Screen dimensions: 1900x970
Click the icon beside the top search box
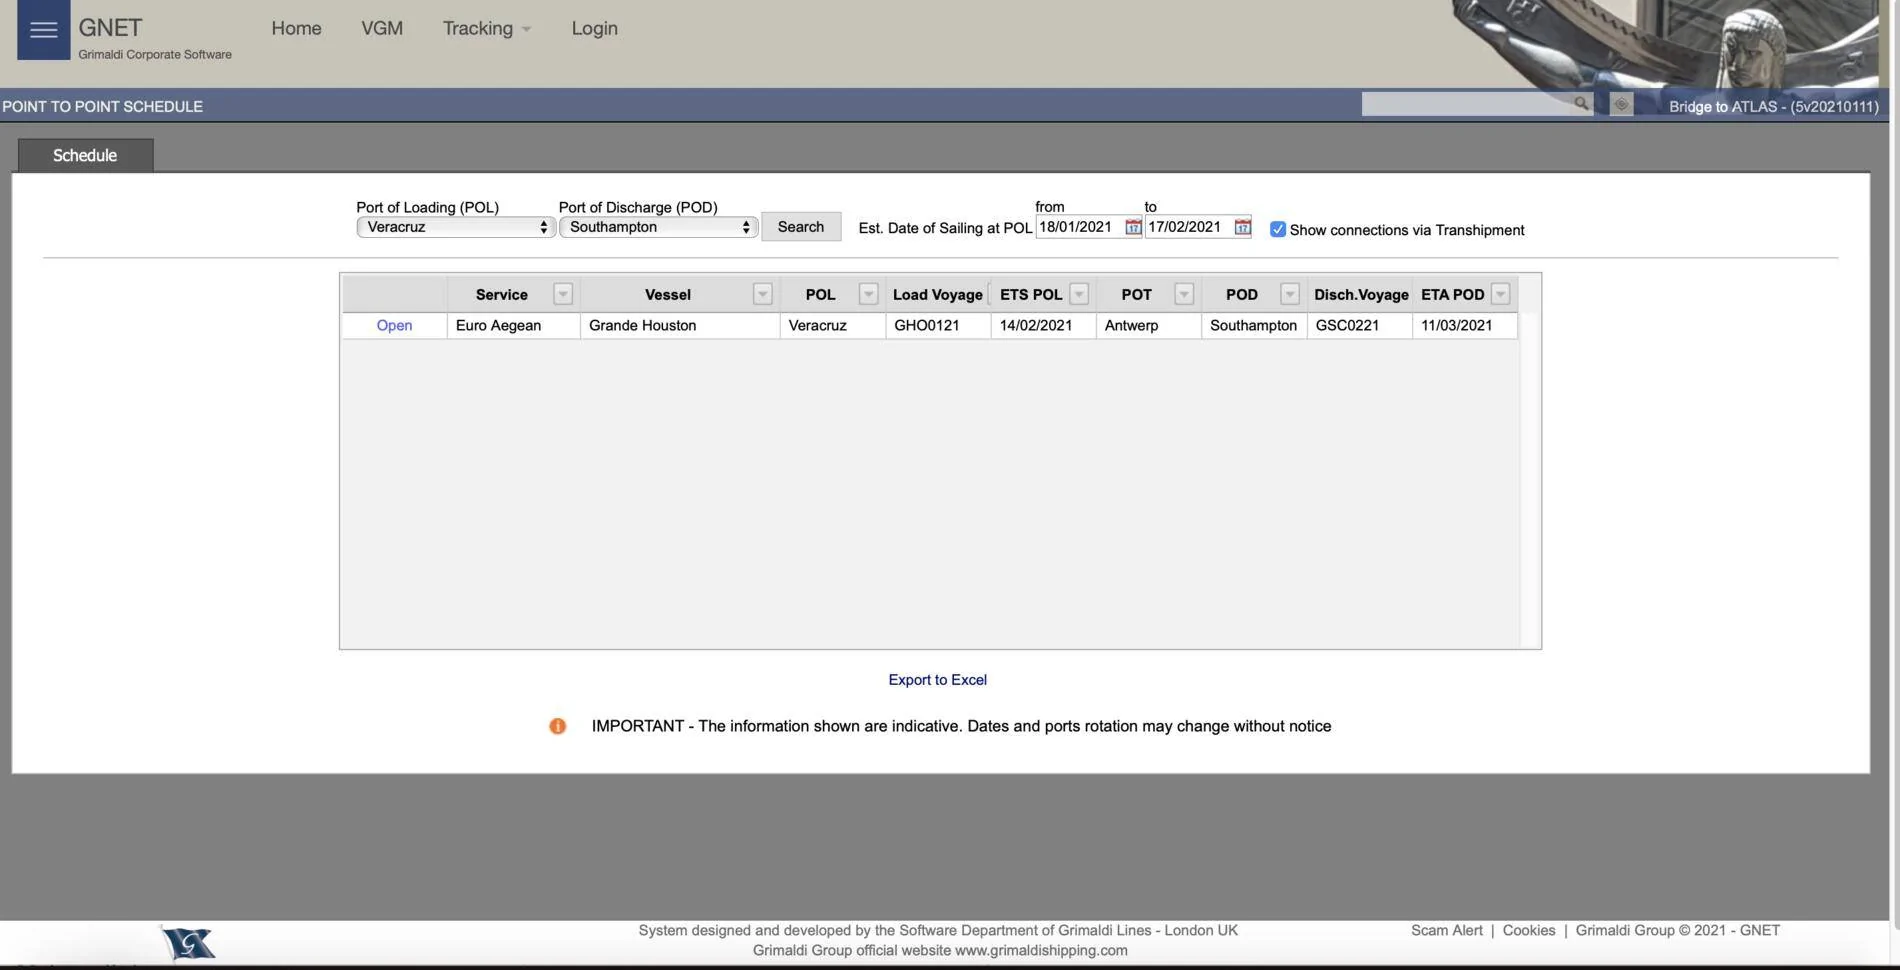[1621, 104]
